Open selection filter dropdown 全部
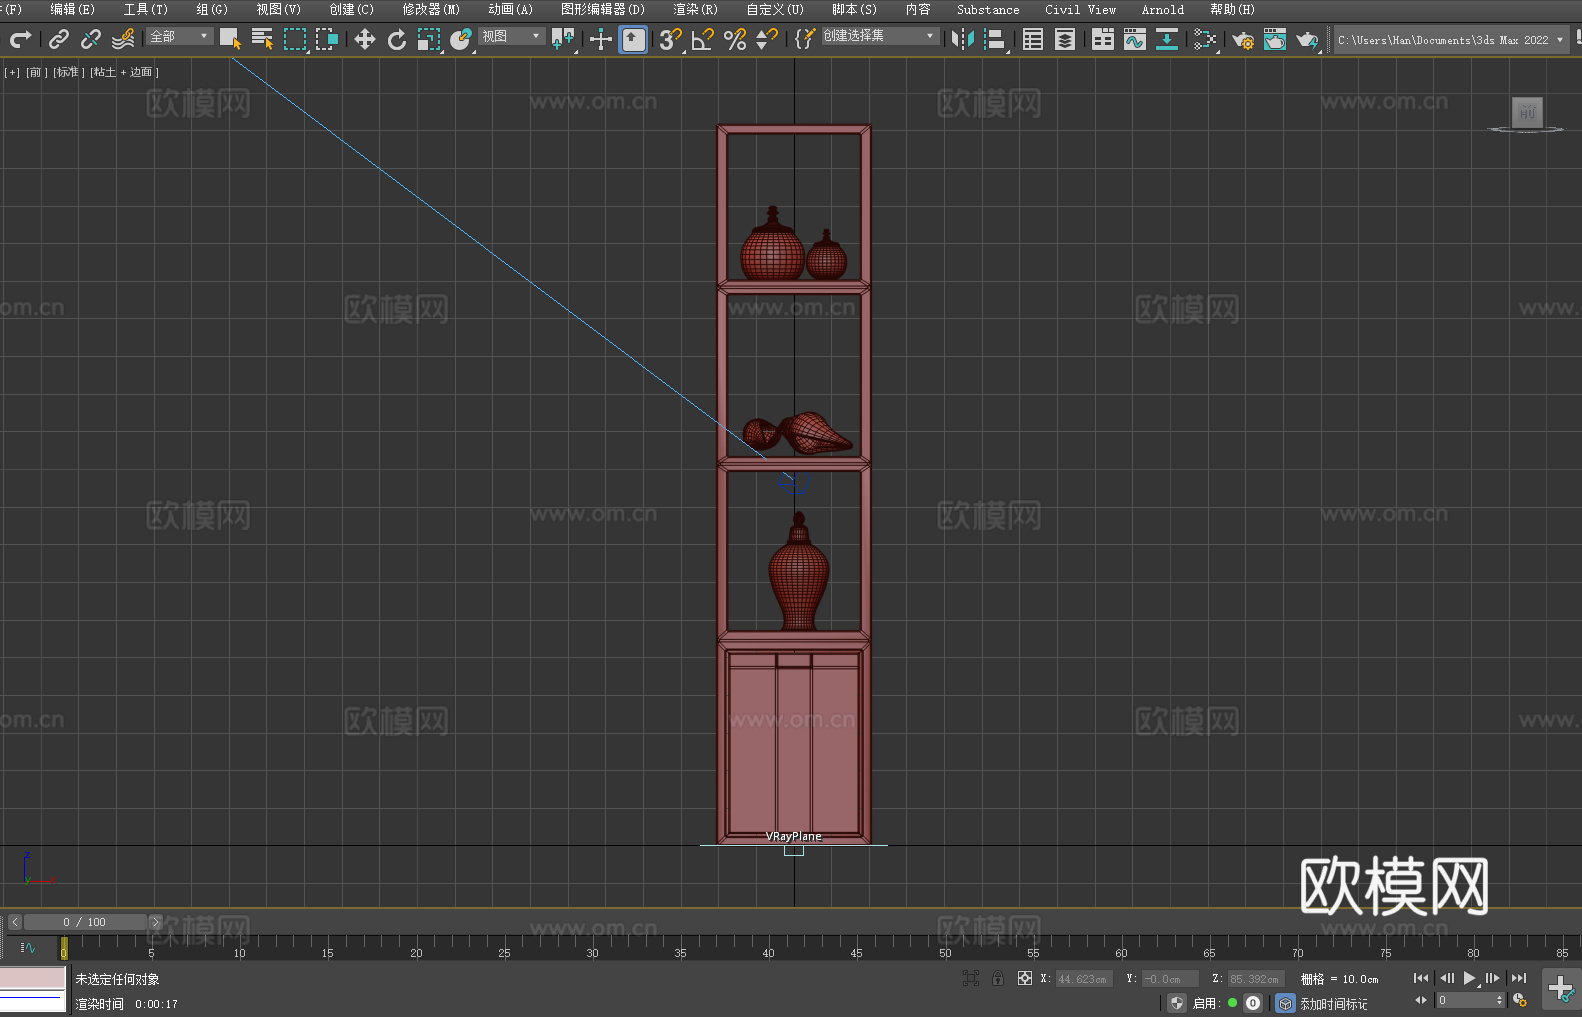This screenshot has width=1582, height=1017. click(179, 36)
